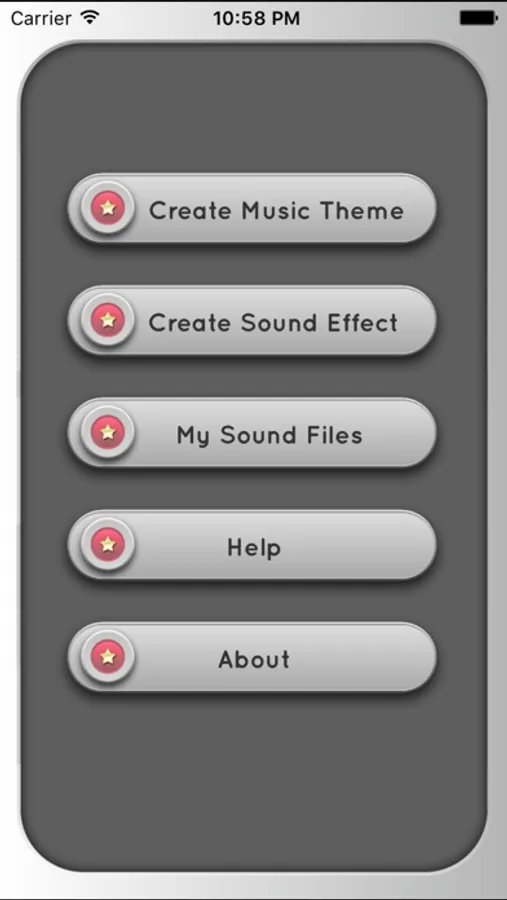Choose the Create Sound Effect button
This screenshot has height=900, width=507.
252,320
